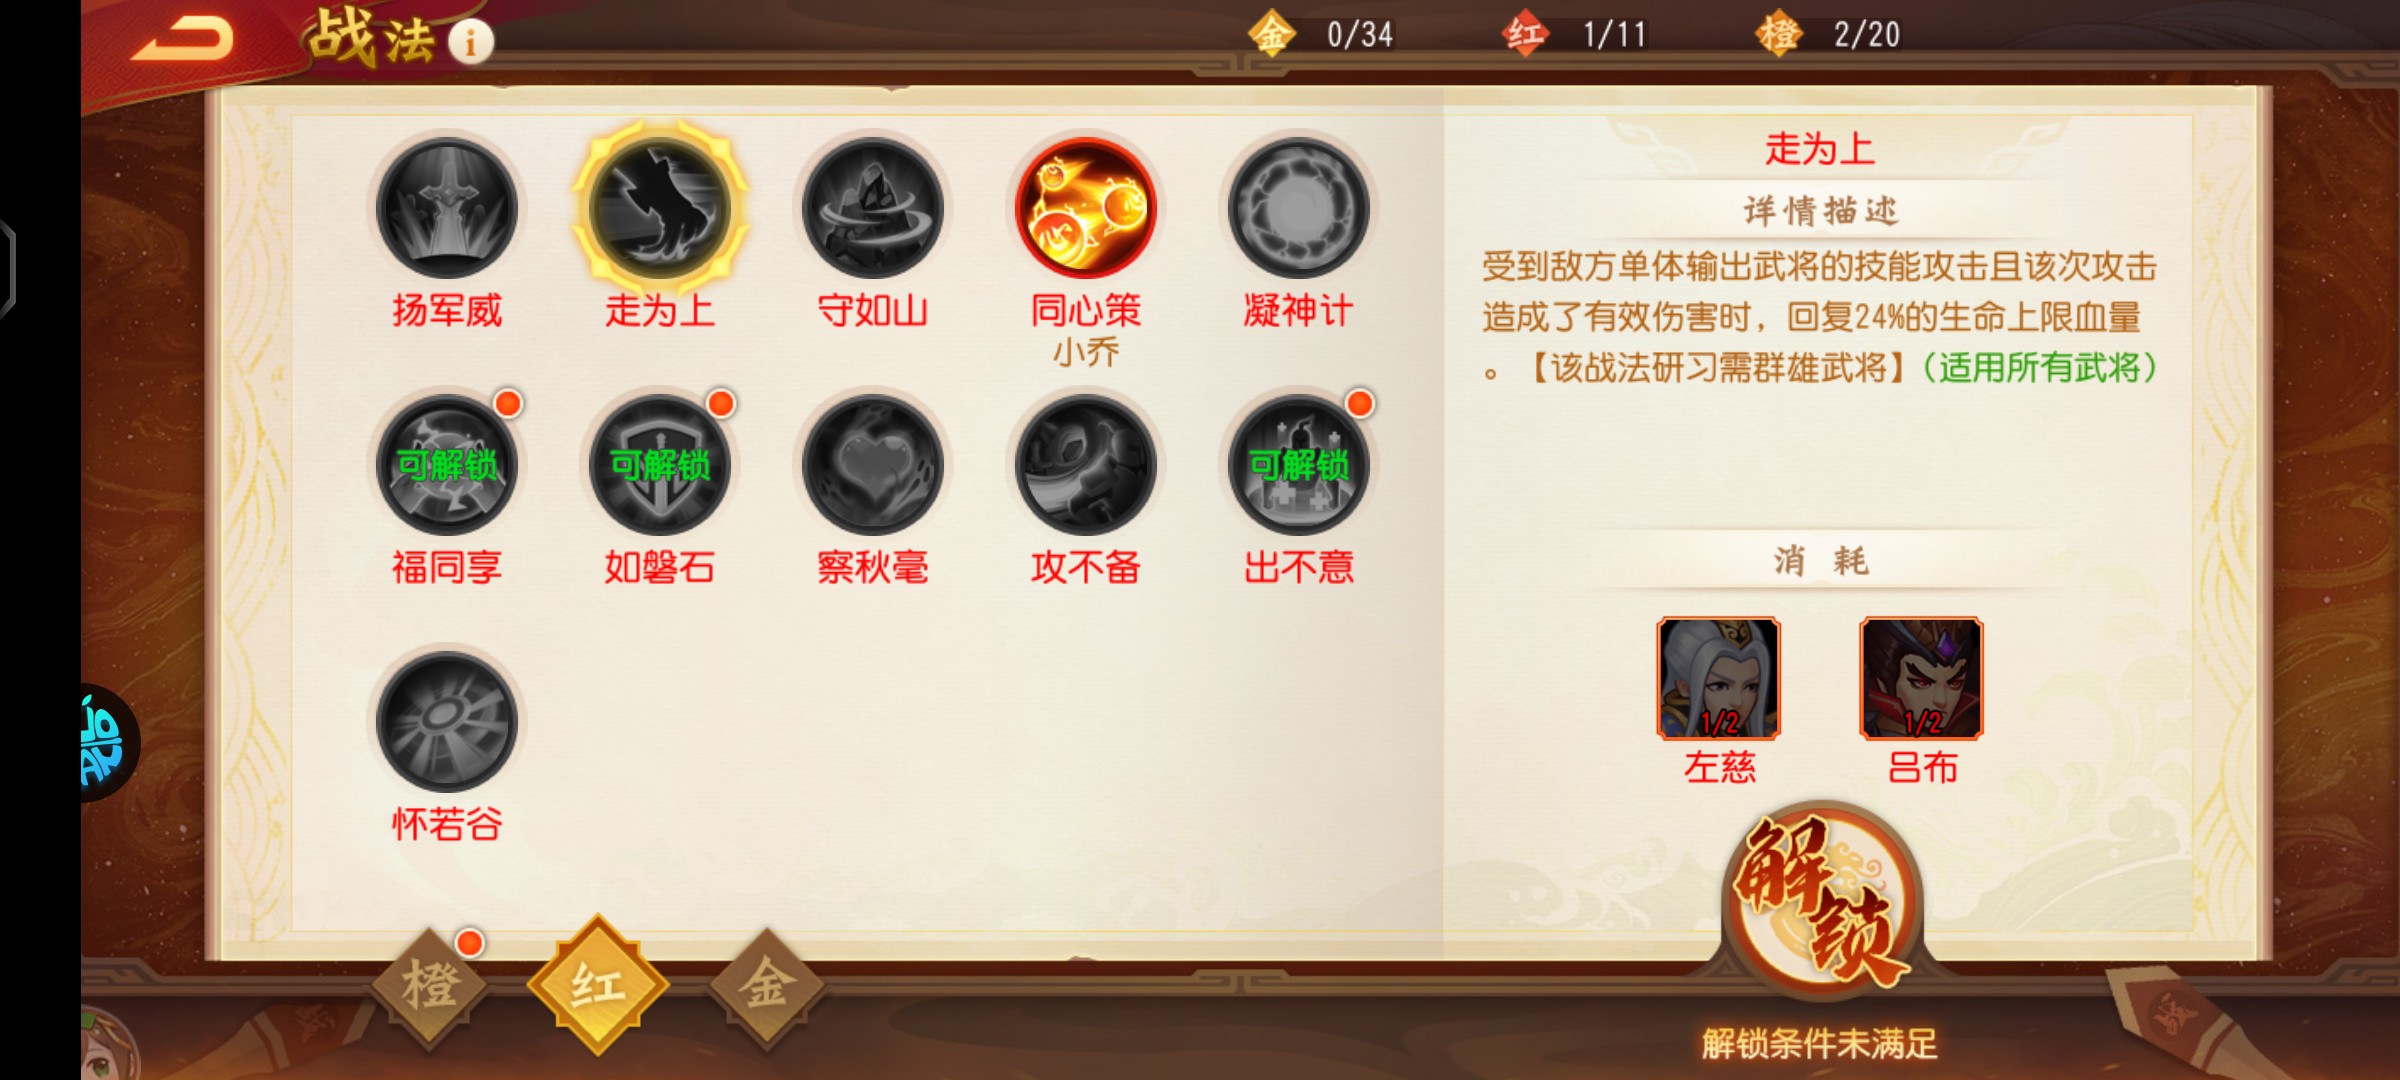Go back with the return arrow
Viewport: 2400px width, 1080px height.
tap(182, 40)
